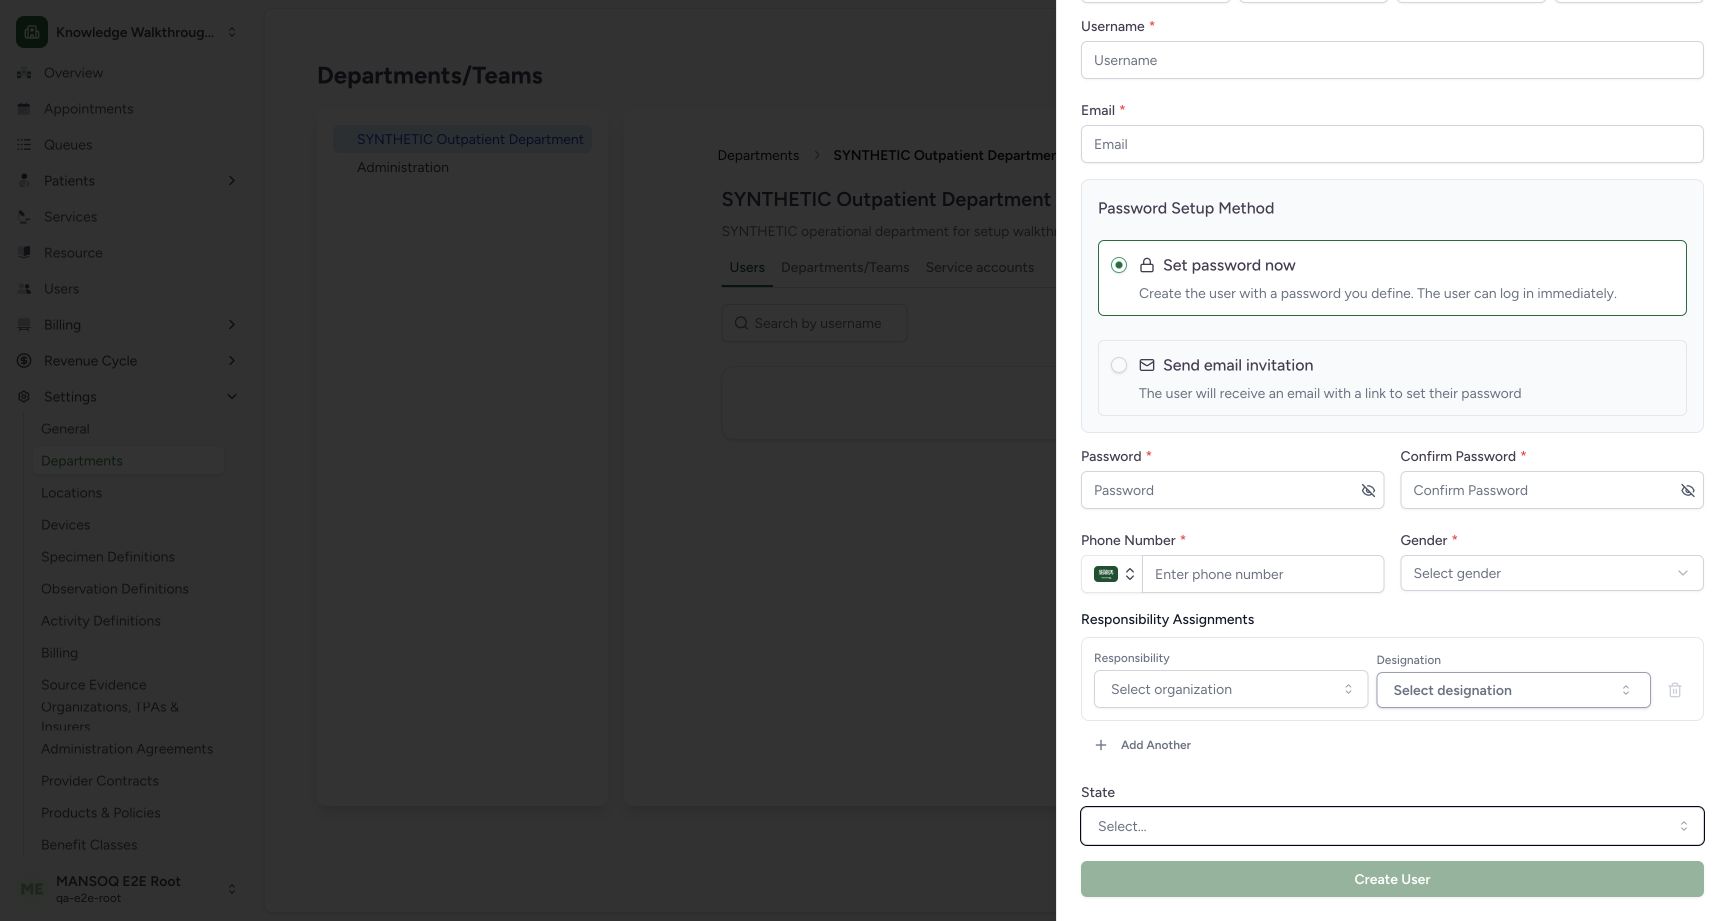The width and height of the screenshot is (1728, 921).
Task: Click the ME avatar badge
Action: point(32,889)
